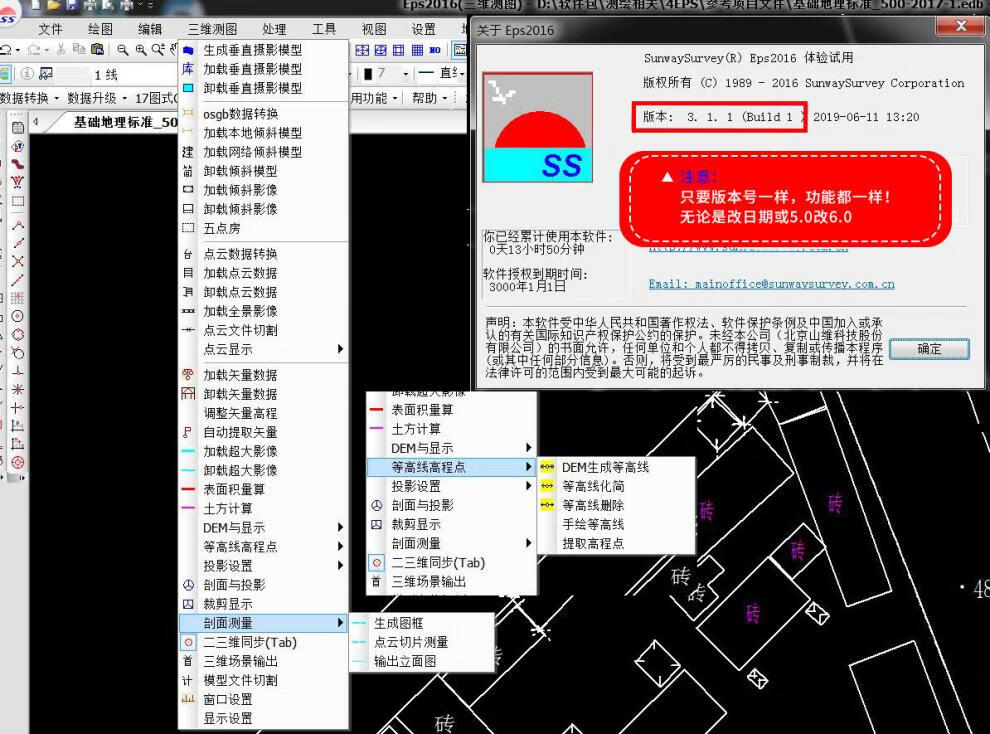Screen dimensions: 990x734
Task: Click the yellow DEM生成等高线 icon
Action: tap(547, 467)
